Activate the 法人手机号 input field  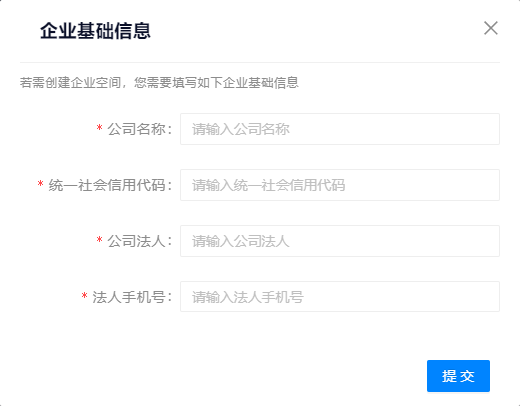pyautogui.click(x=340, y=297)
